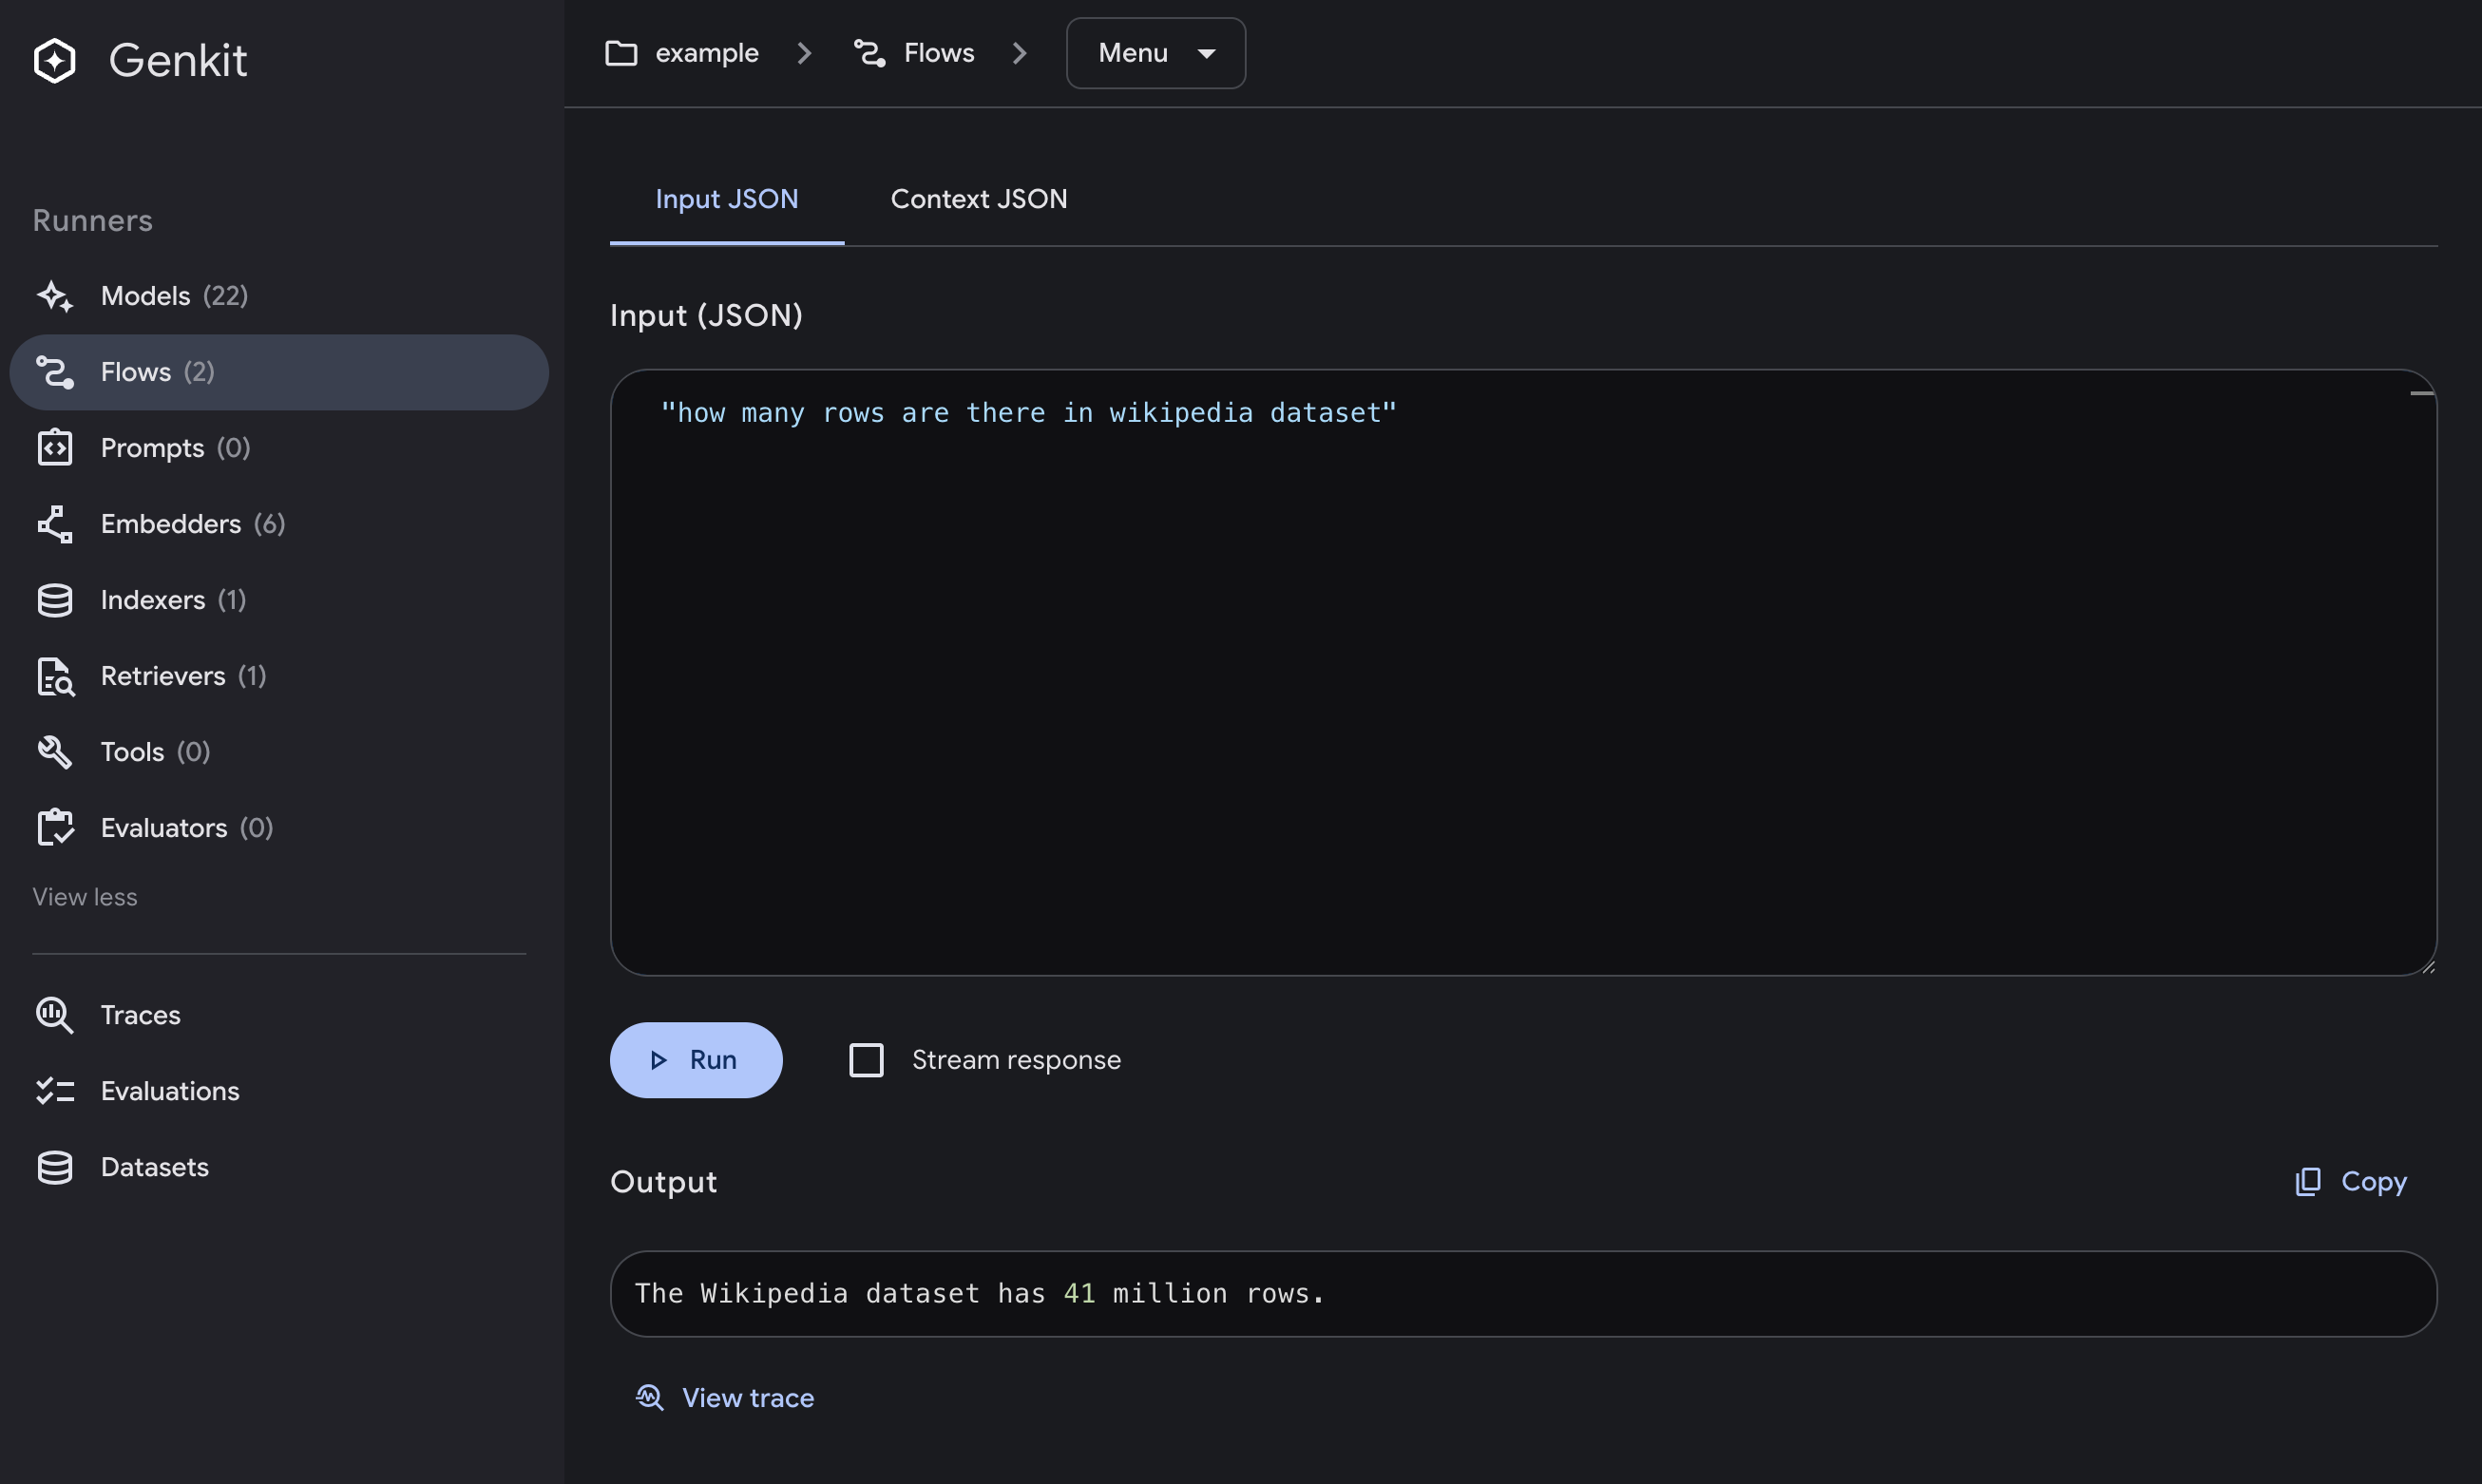Click the resize handle of input editor
Viewport: 2482px width, 1484px height.
(2428, 967)
